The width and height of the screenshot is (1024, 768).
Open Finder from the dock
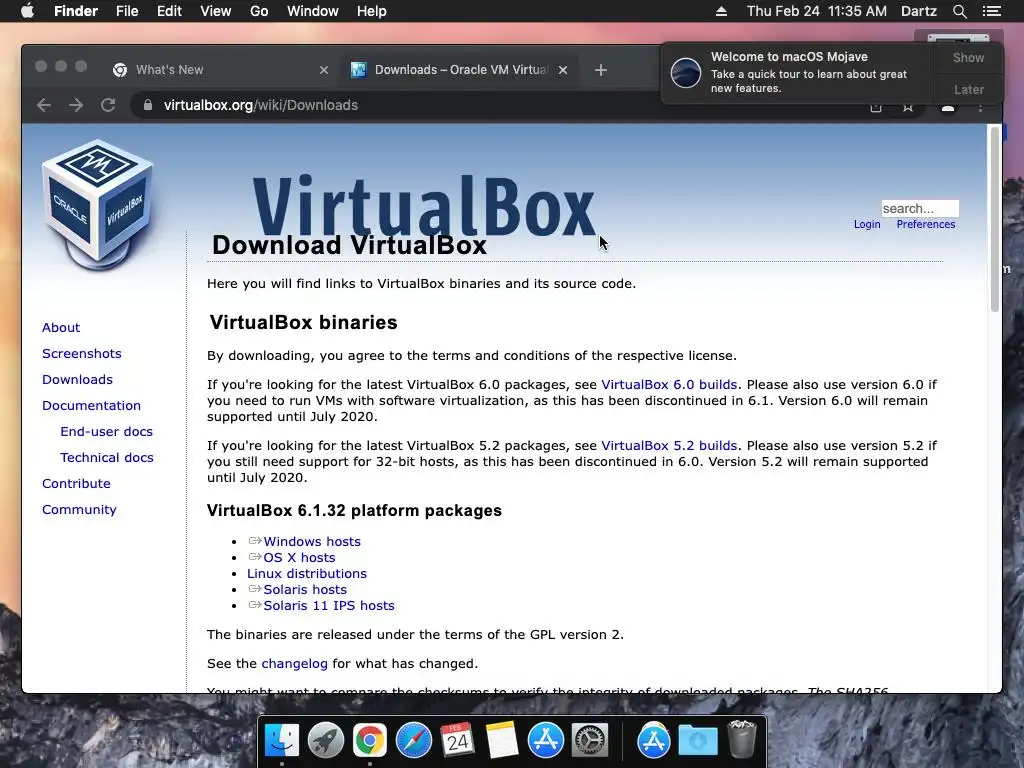coord(281,740)
